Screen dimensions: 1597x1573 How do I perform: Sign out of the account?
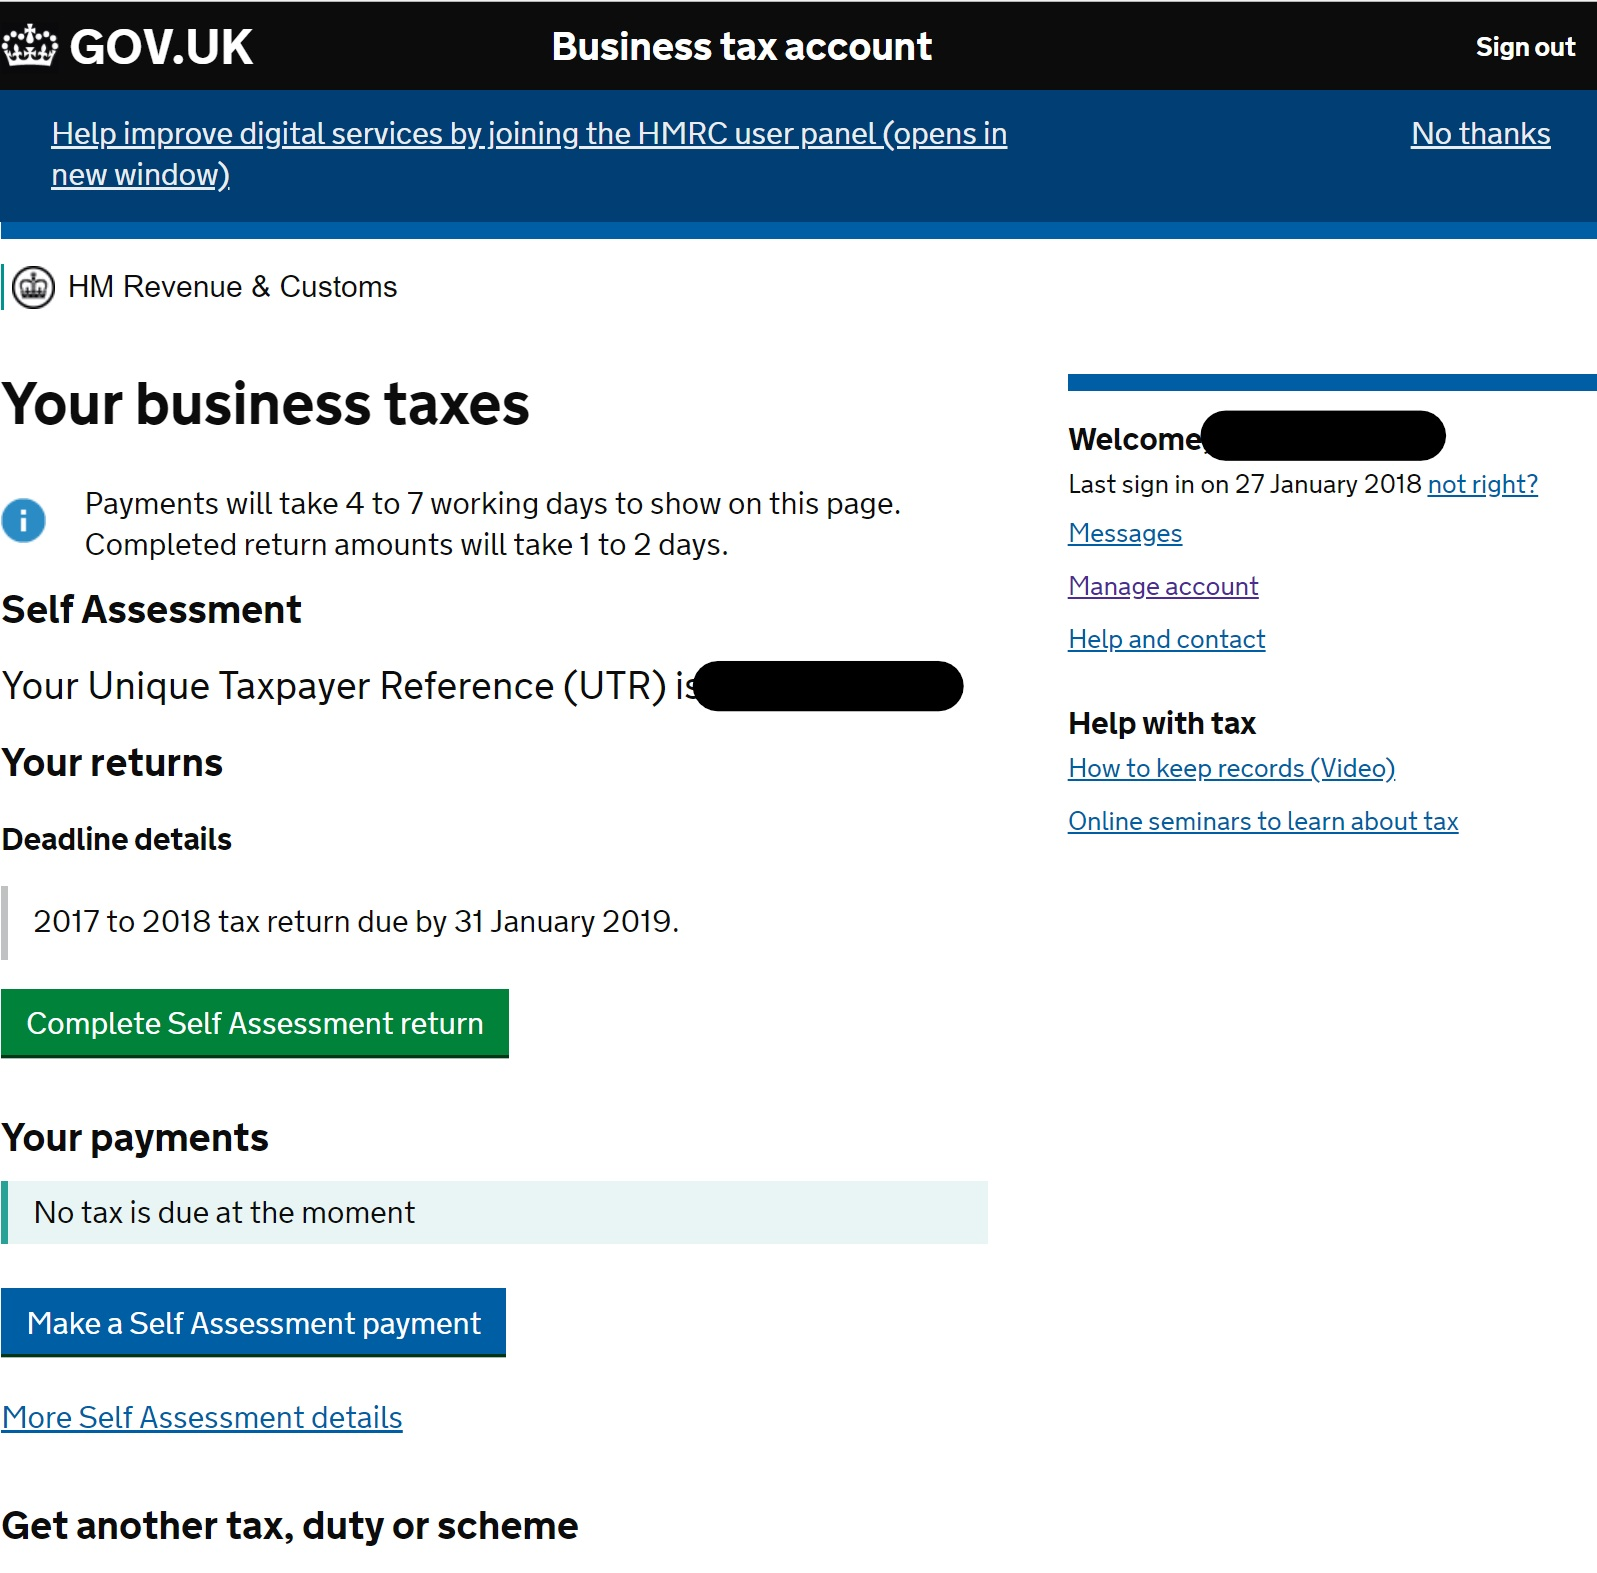pos(1525,47)
